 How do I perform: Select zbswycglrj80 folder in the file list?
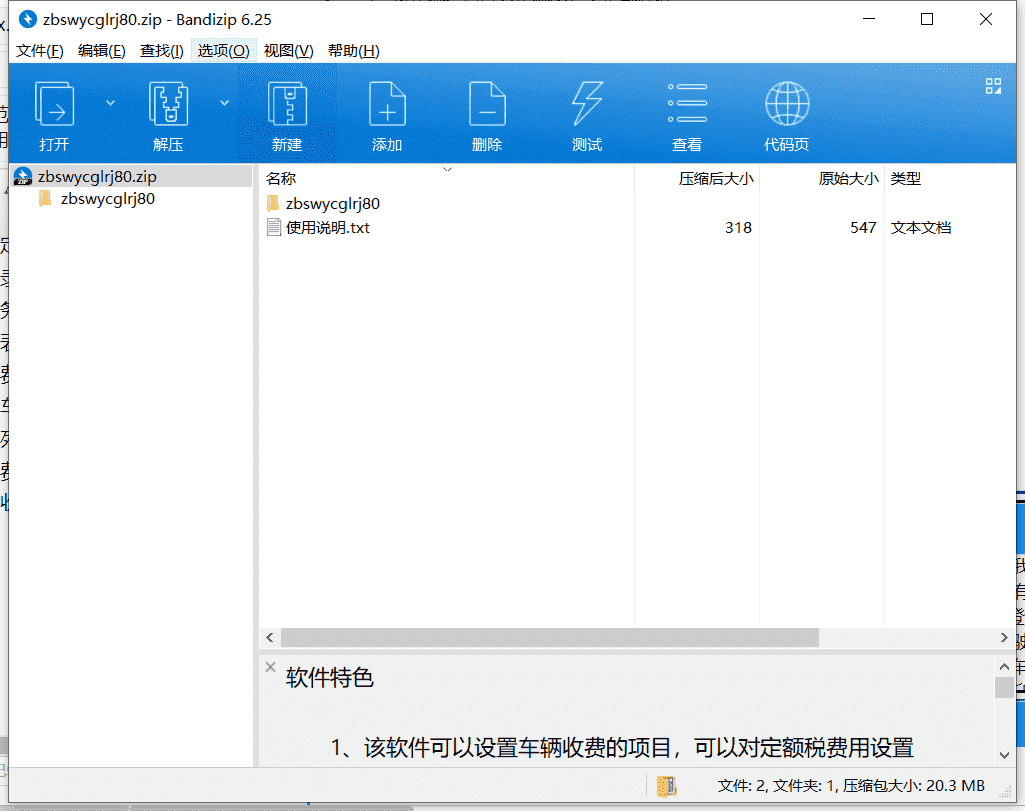[x=333, y=203]
